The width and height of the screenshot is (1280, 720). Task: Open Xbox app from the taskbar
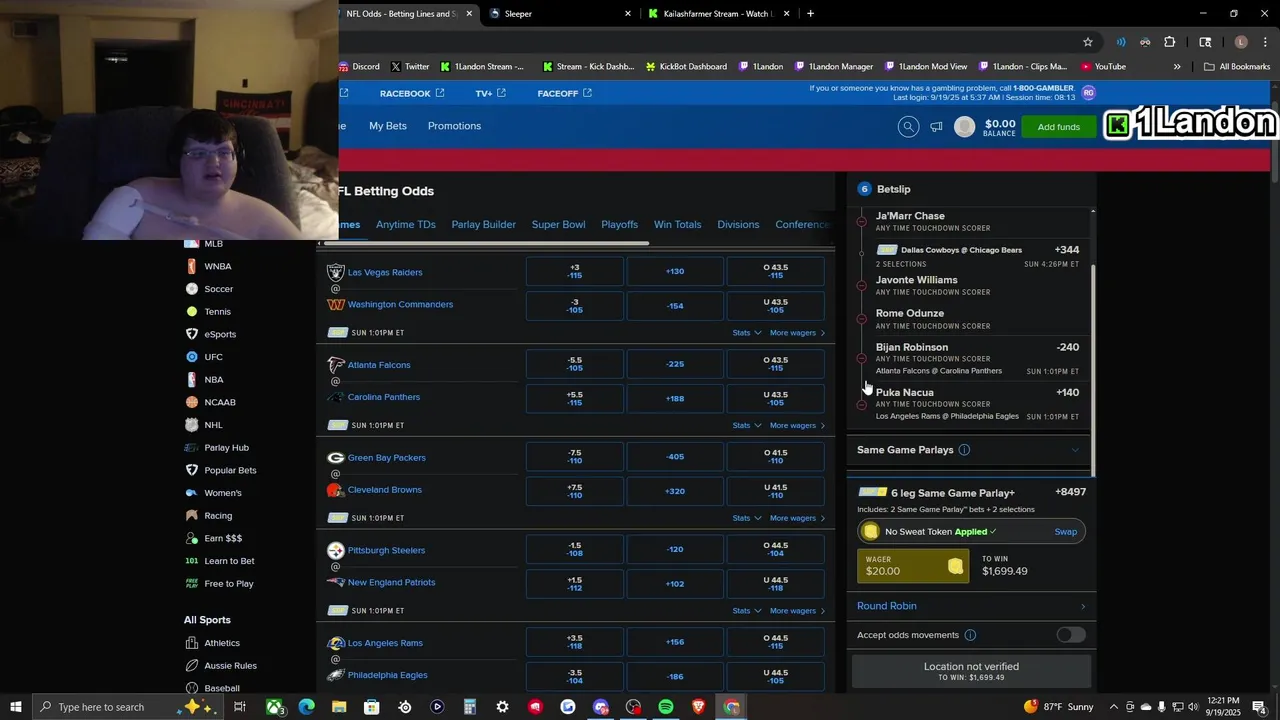pyautogui.click(x=274, y=707)
